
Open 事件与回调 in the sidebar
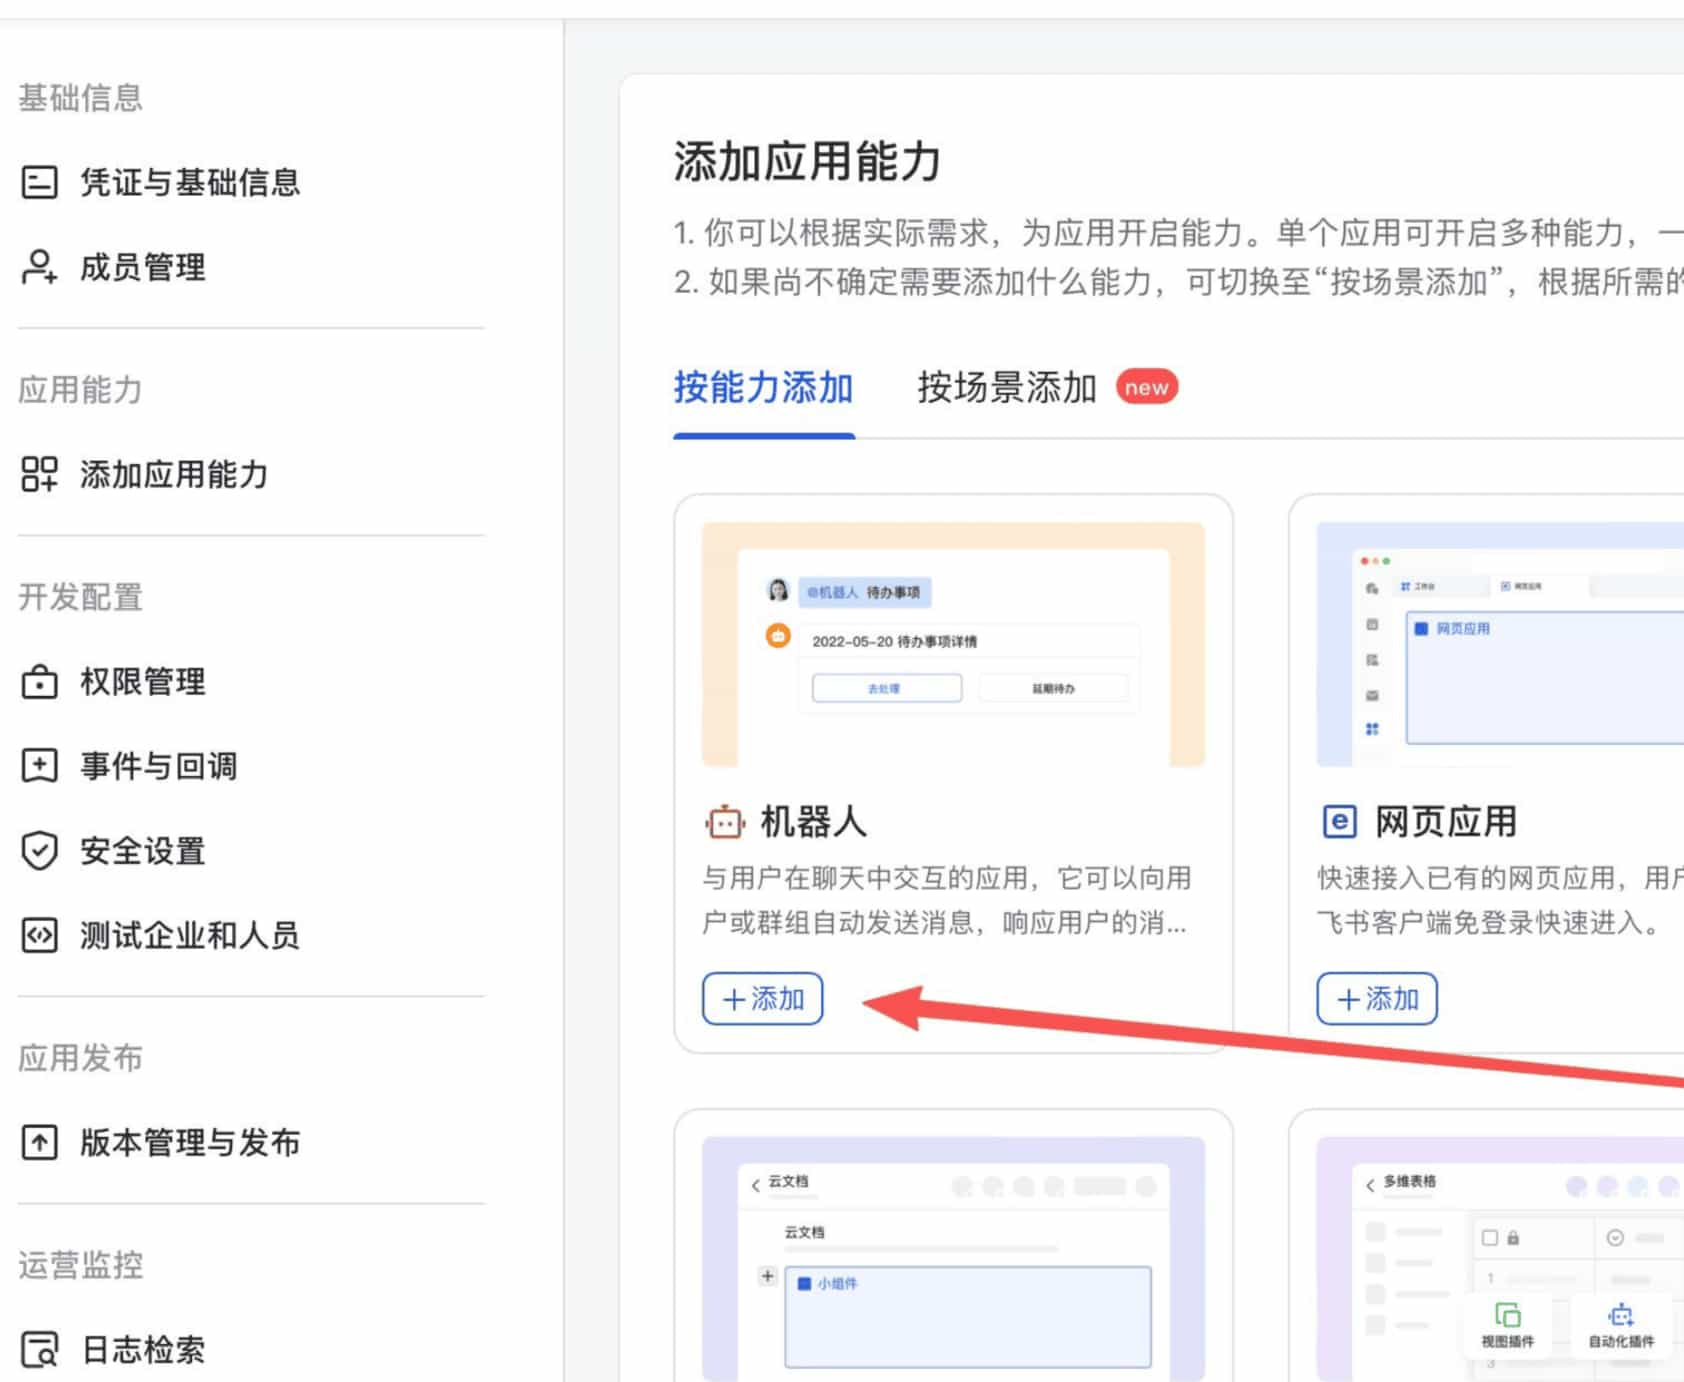pos(158,766)
